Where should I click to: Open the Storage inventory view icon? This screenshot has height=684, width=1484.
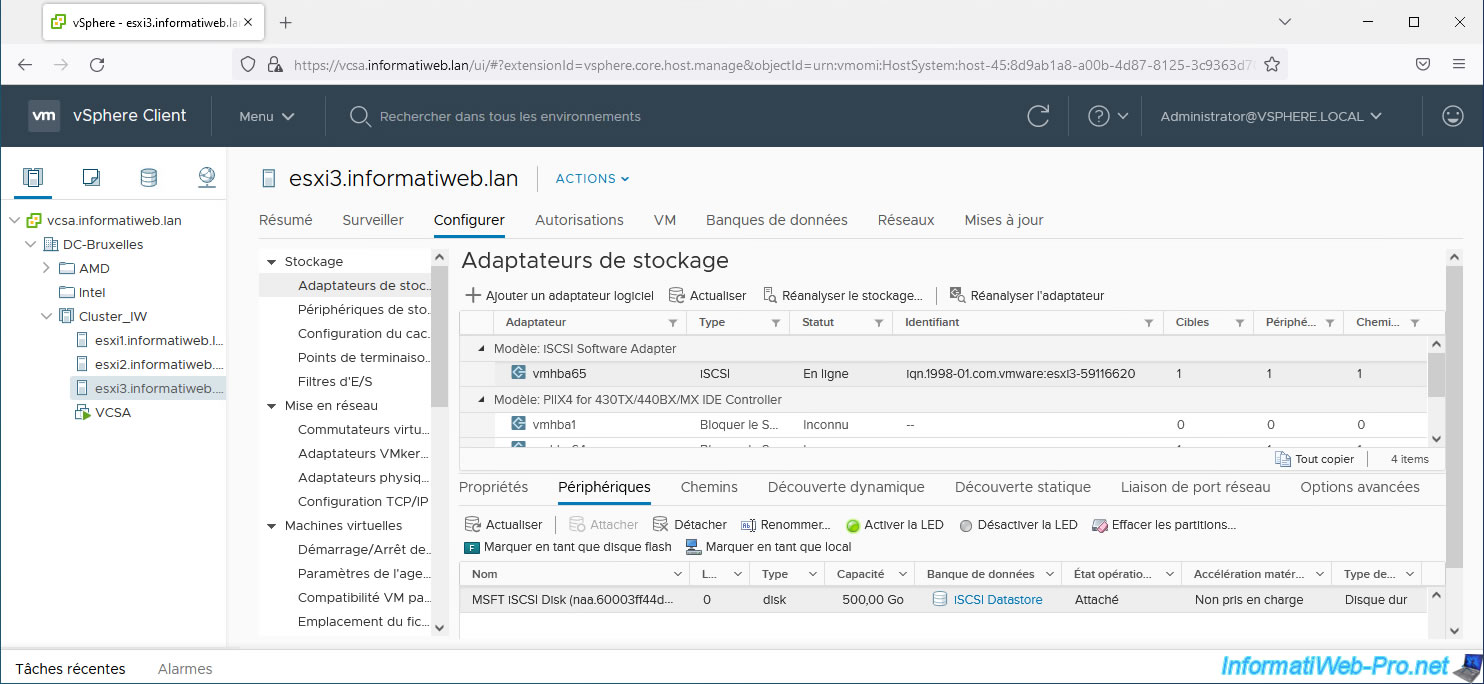coord(148,178)
